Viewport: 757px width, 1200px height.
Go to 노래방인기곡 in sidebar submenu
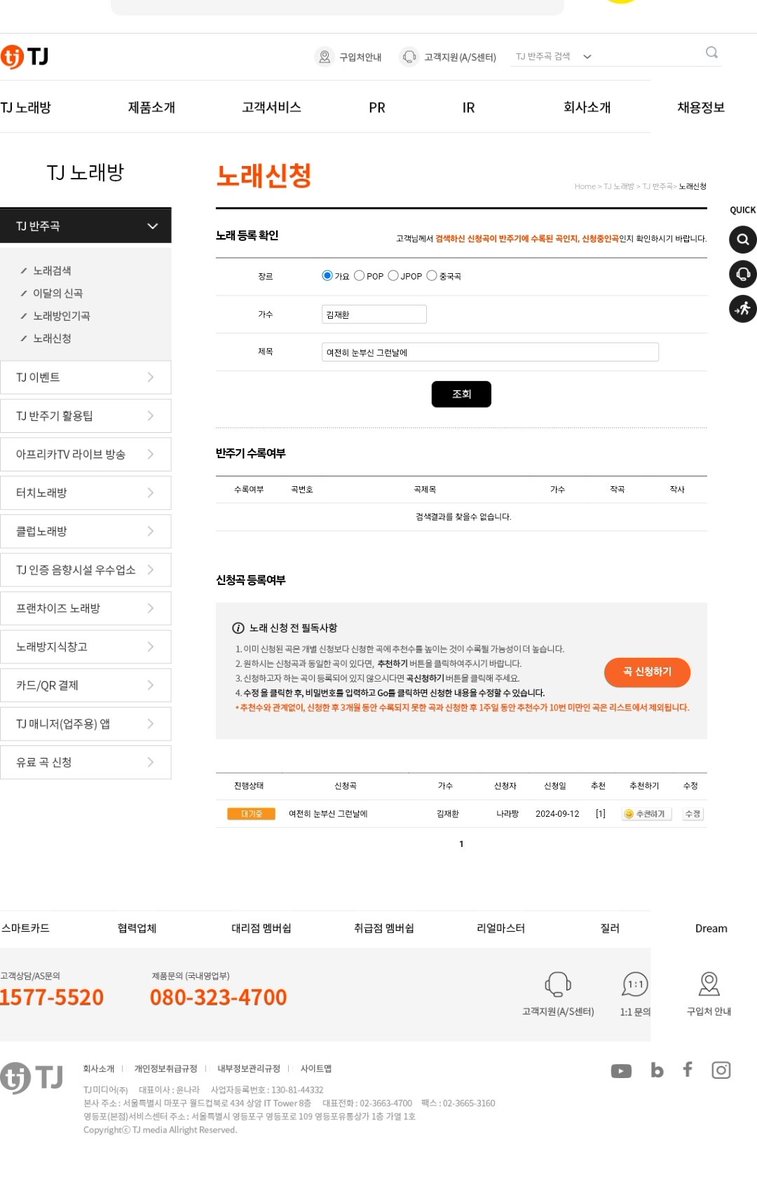pyautogui.click(x=61, y=316)
